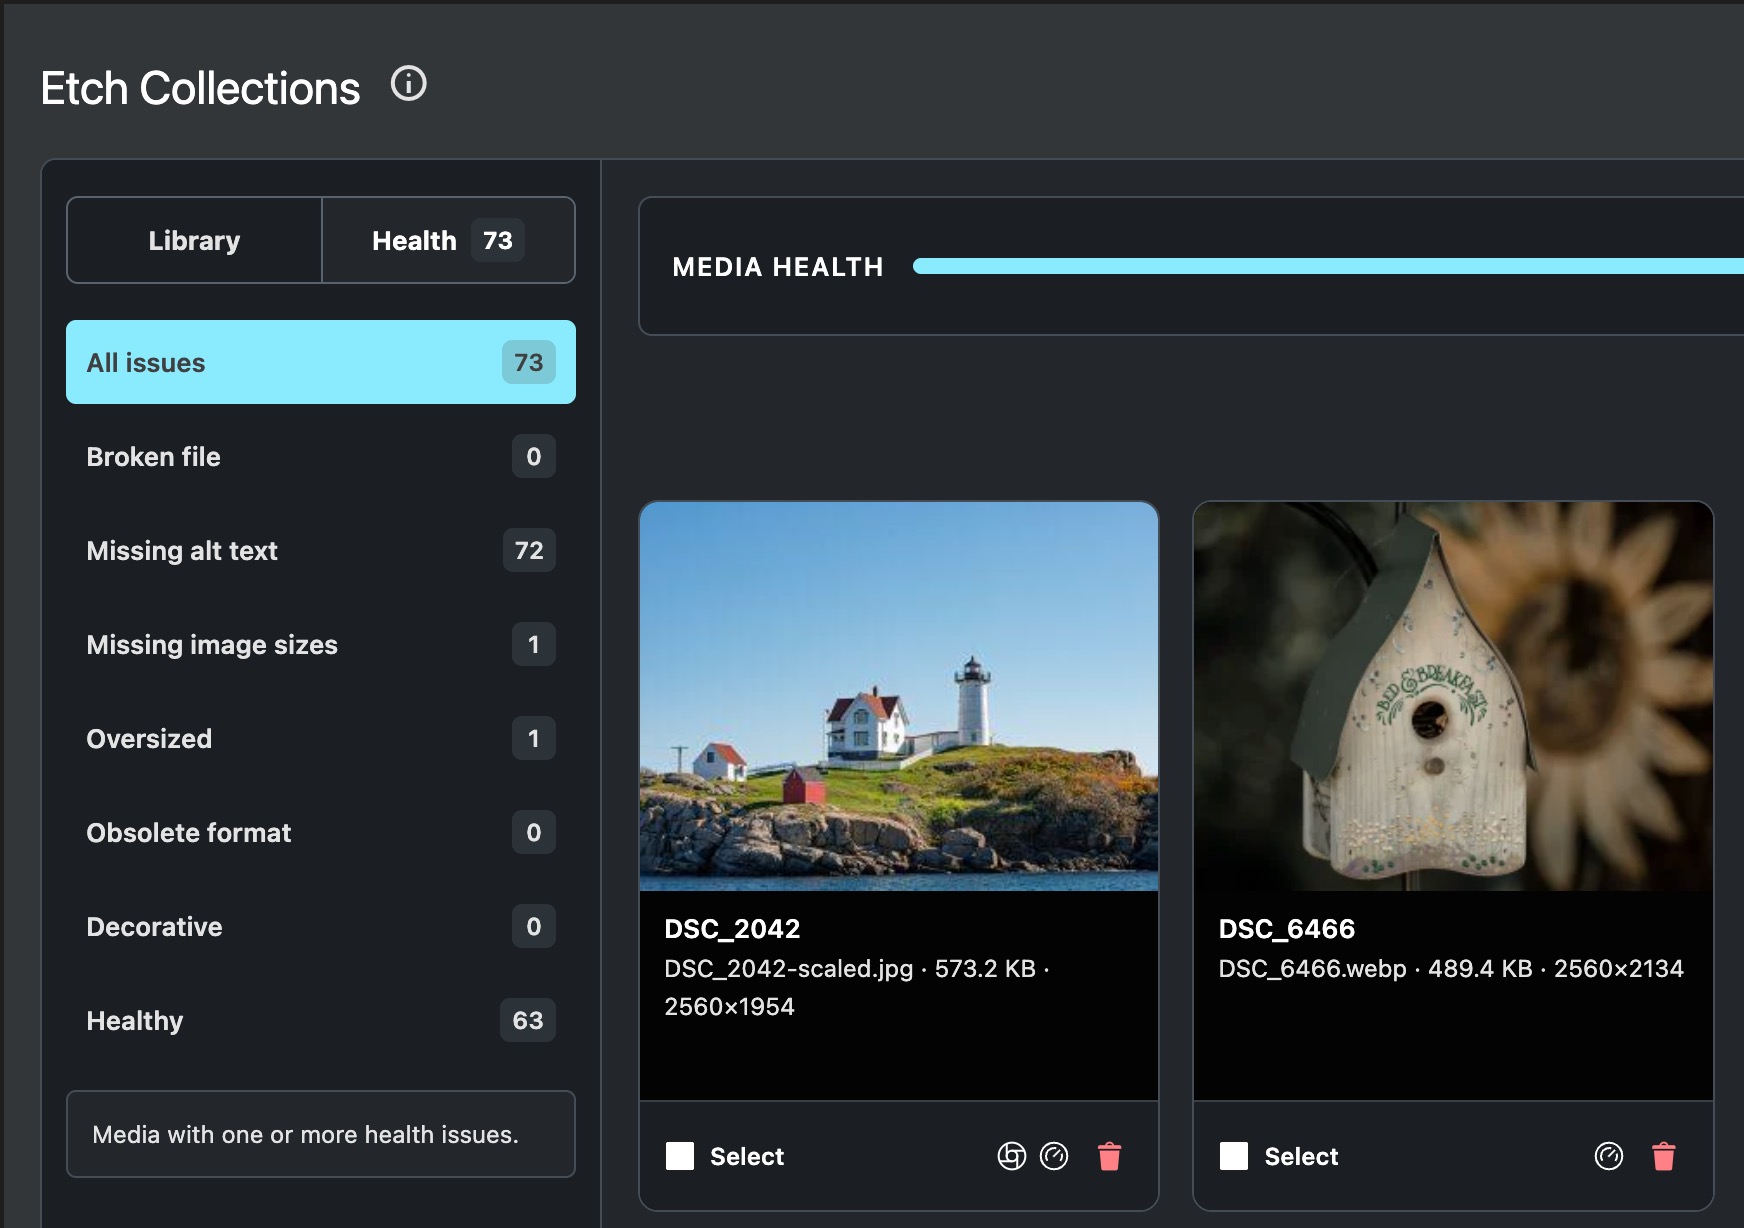Image resolution: width=1744 pixels, height=1228 pixels.
Task: Click the DSC_2042-scaled.jpg file details
Action: (x=858, y=987)
